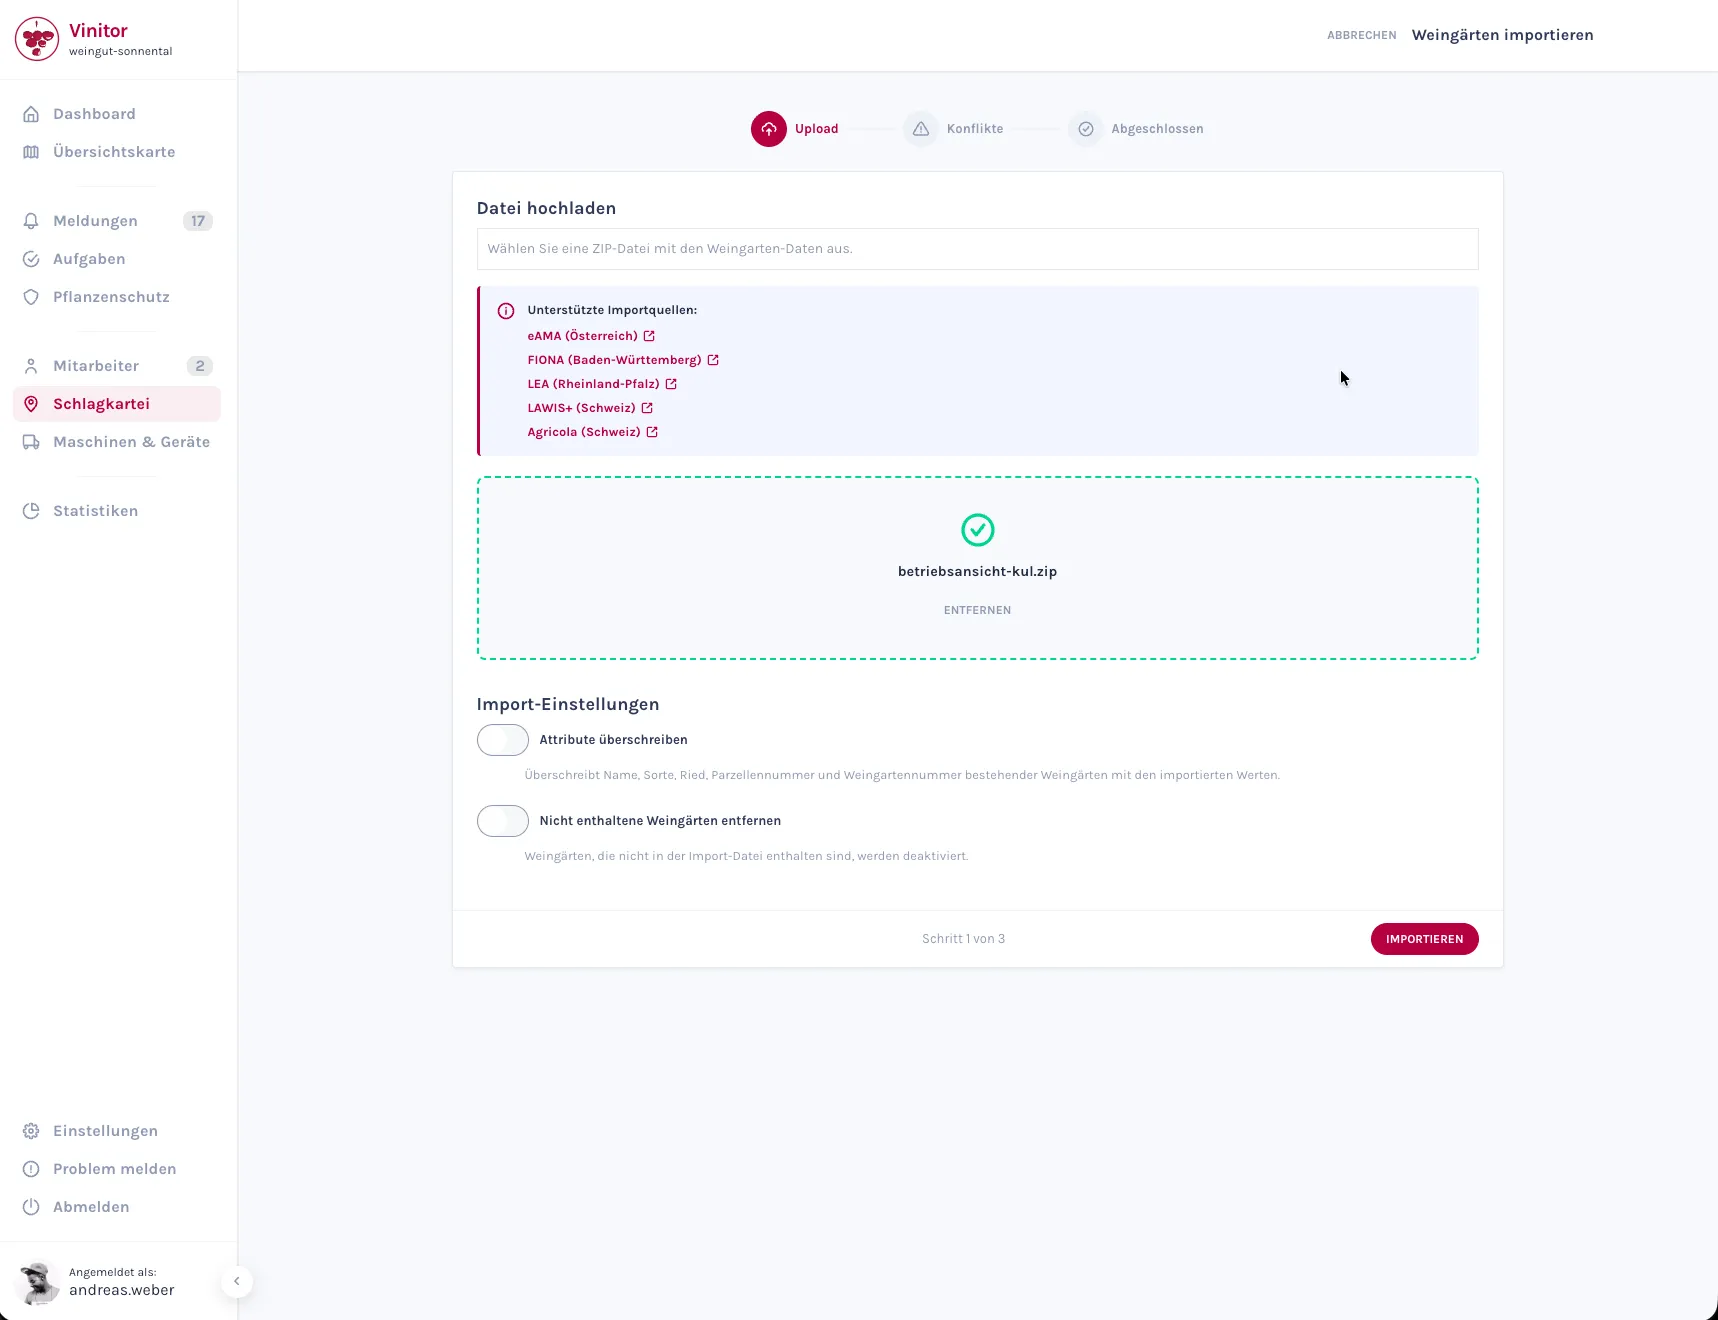The image size is (1718, 1320).
Task: Click external link icon next to eAMA
Action: coord(649,336)
